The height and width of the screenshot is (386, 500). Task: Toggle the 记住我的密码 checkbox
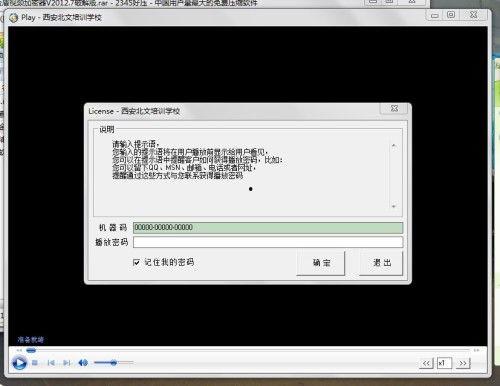(136, 262)
